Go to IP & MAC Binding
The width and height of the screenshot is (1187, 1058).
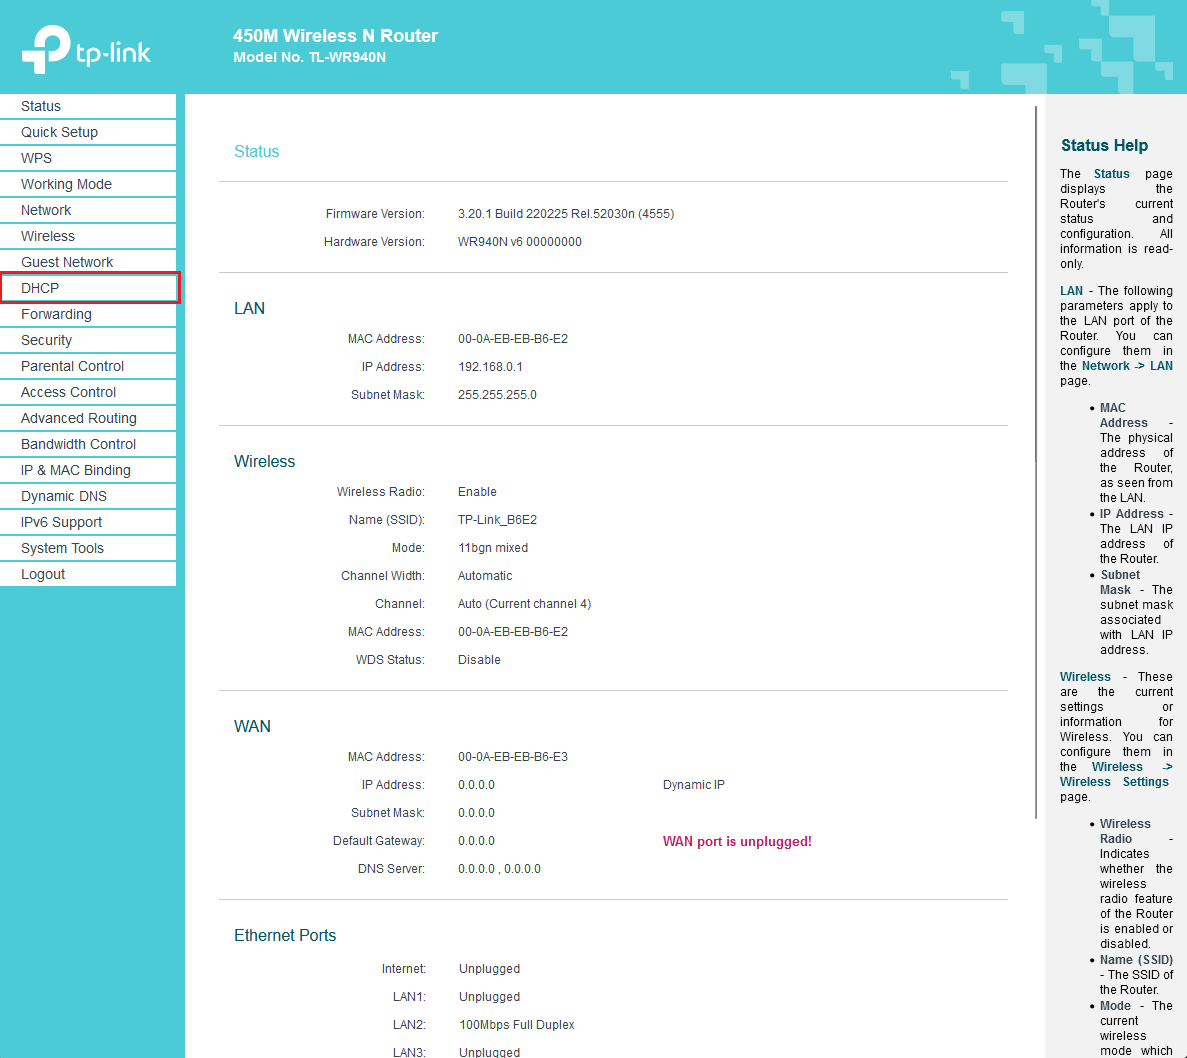(x=75, y=470)
